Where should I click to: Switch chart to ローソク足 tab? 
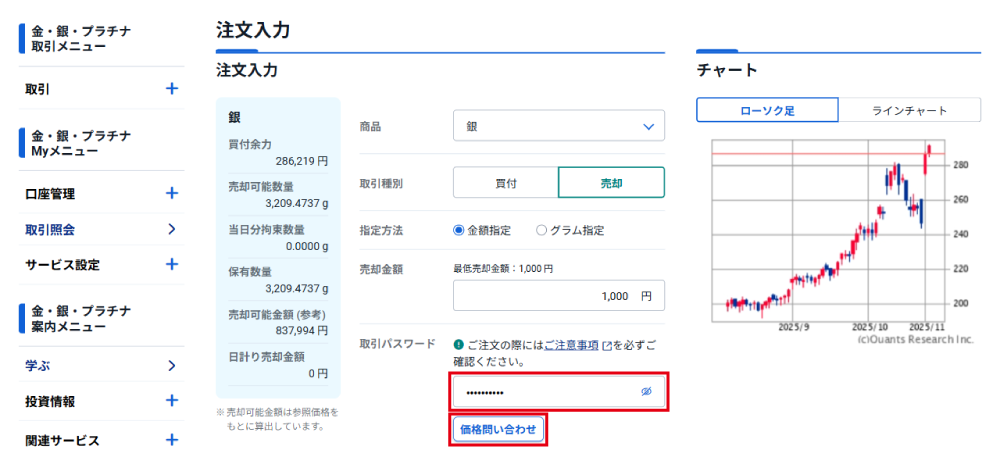click(x=767, y=110)
